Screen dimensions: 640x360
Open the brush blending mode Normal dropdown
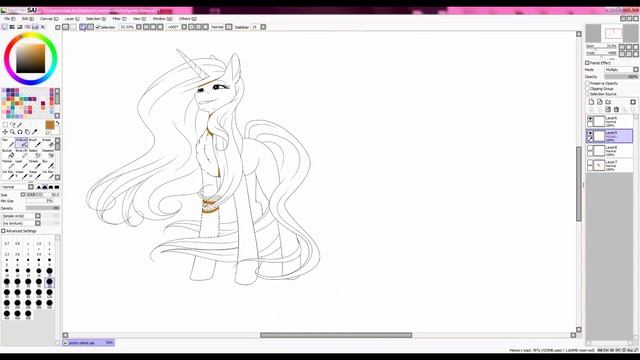click(x=18, y=187)
